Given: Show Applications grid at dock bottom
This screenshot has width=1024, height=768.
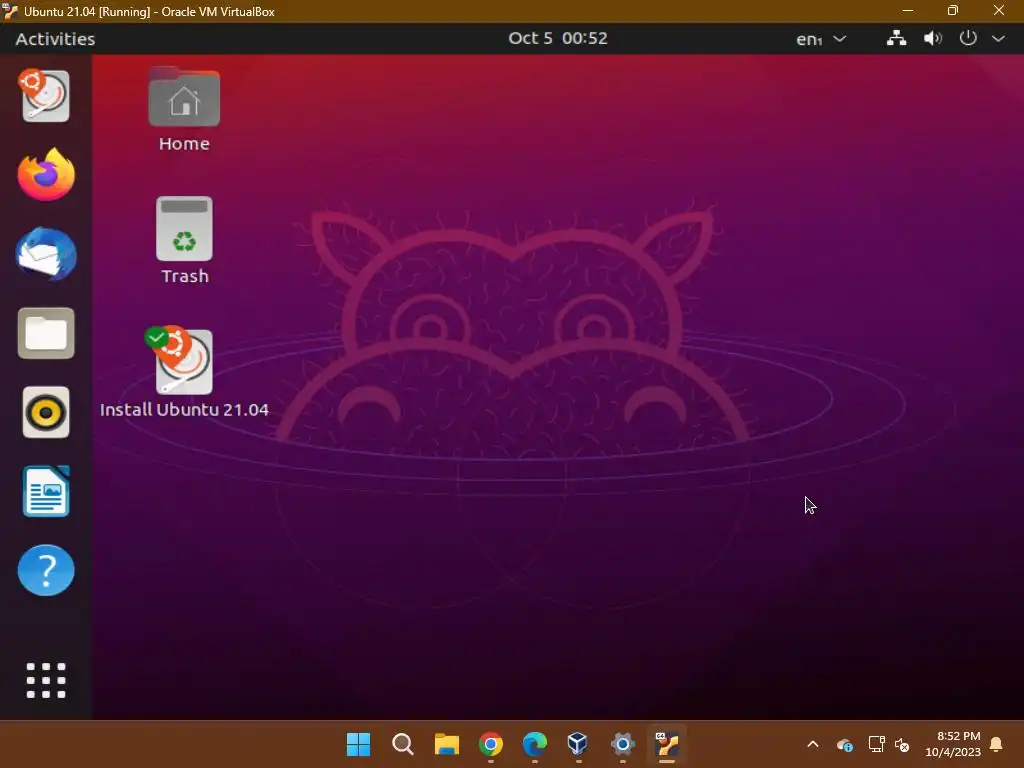Looking at the screenshot, I should pos(46,680).
